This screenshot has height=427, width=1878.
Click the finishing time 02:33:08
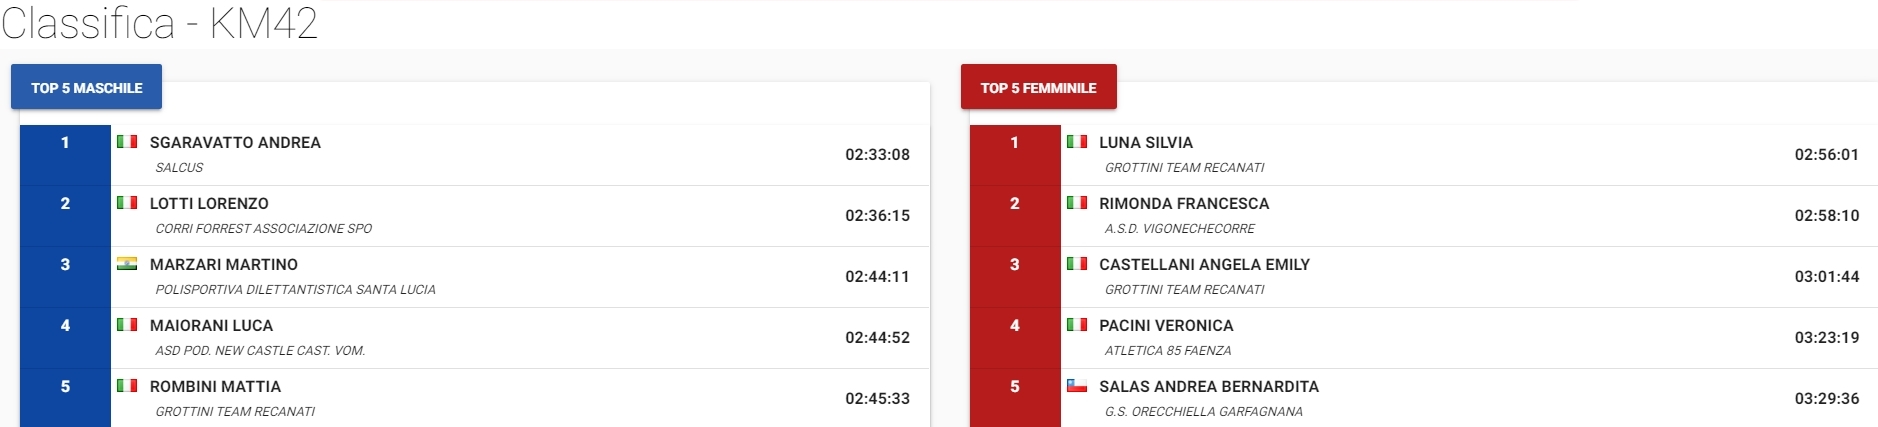click(877, 155)
